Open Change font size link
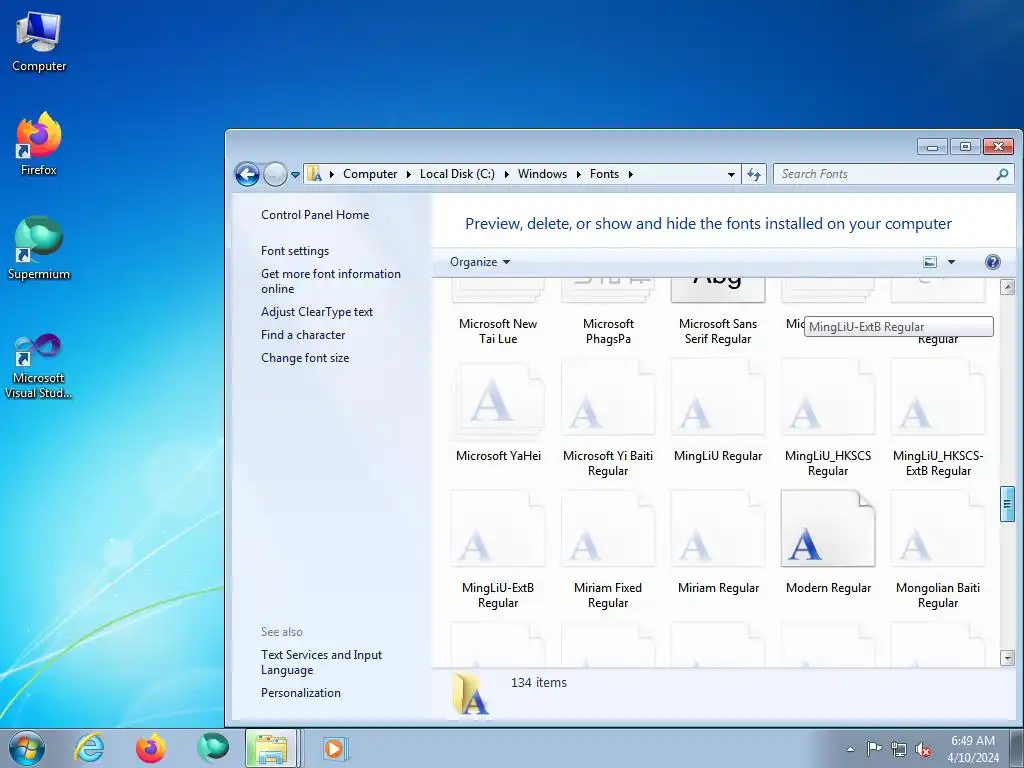The image size is (1024, 768). pyautogui.click(x=305, y=358)
